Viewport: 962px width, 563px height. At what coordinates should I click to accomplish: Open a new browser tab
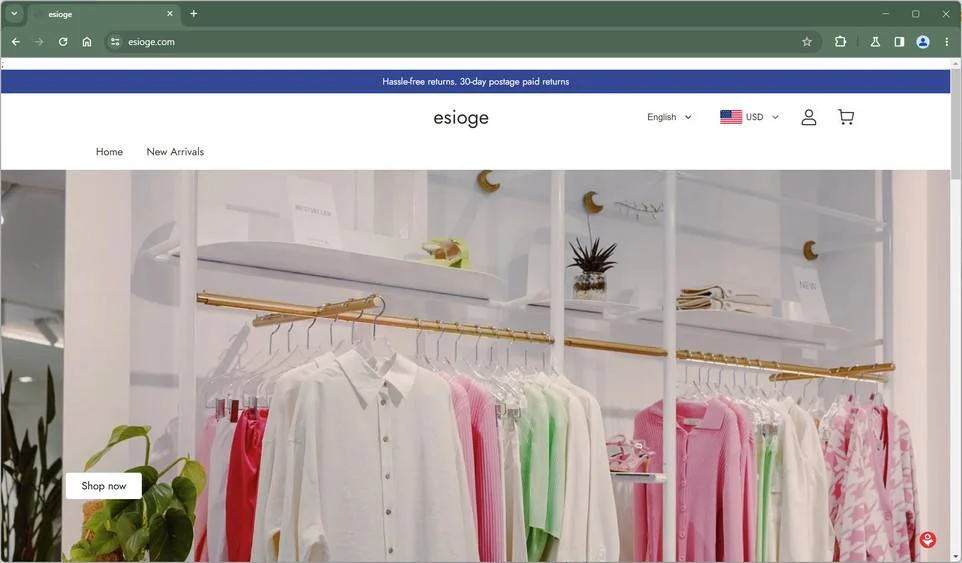[x=194, y=13]
